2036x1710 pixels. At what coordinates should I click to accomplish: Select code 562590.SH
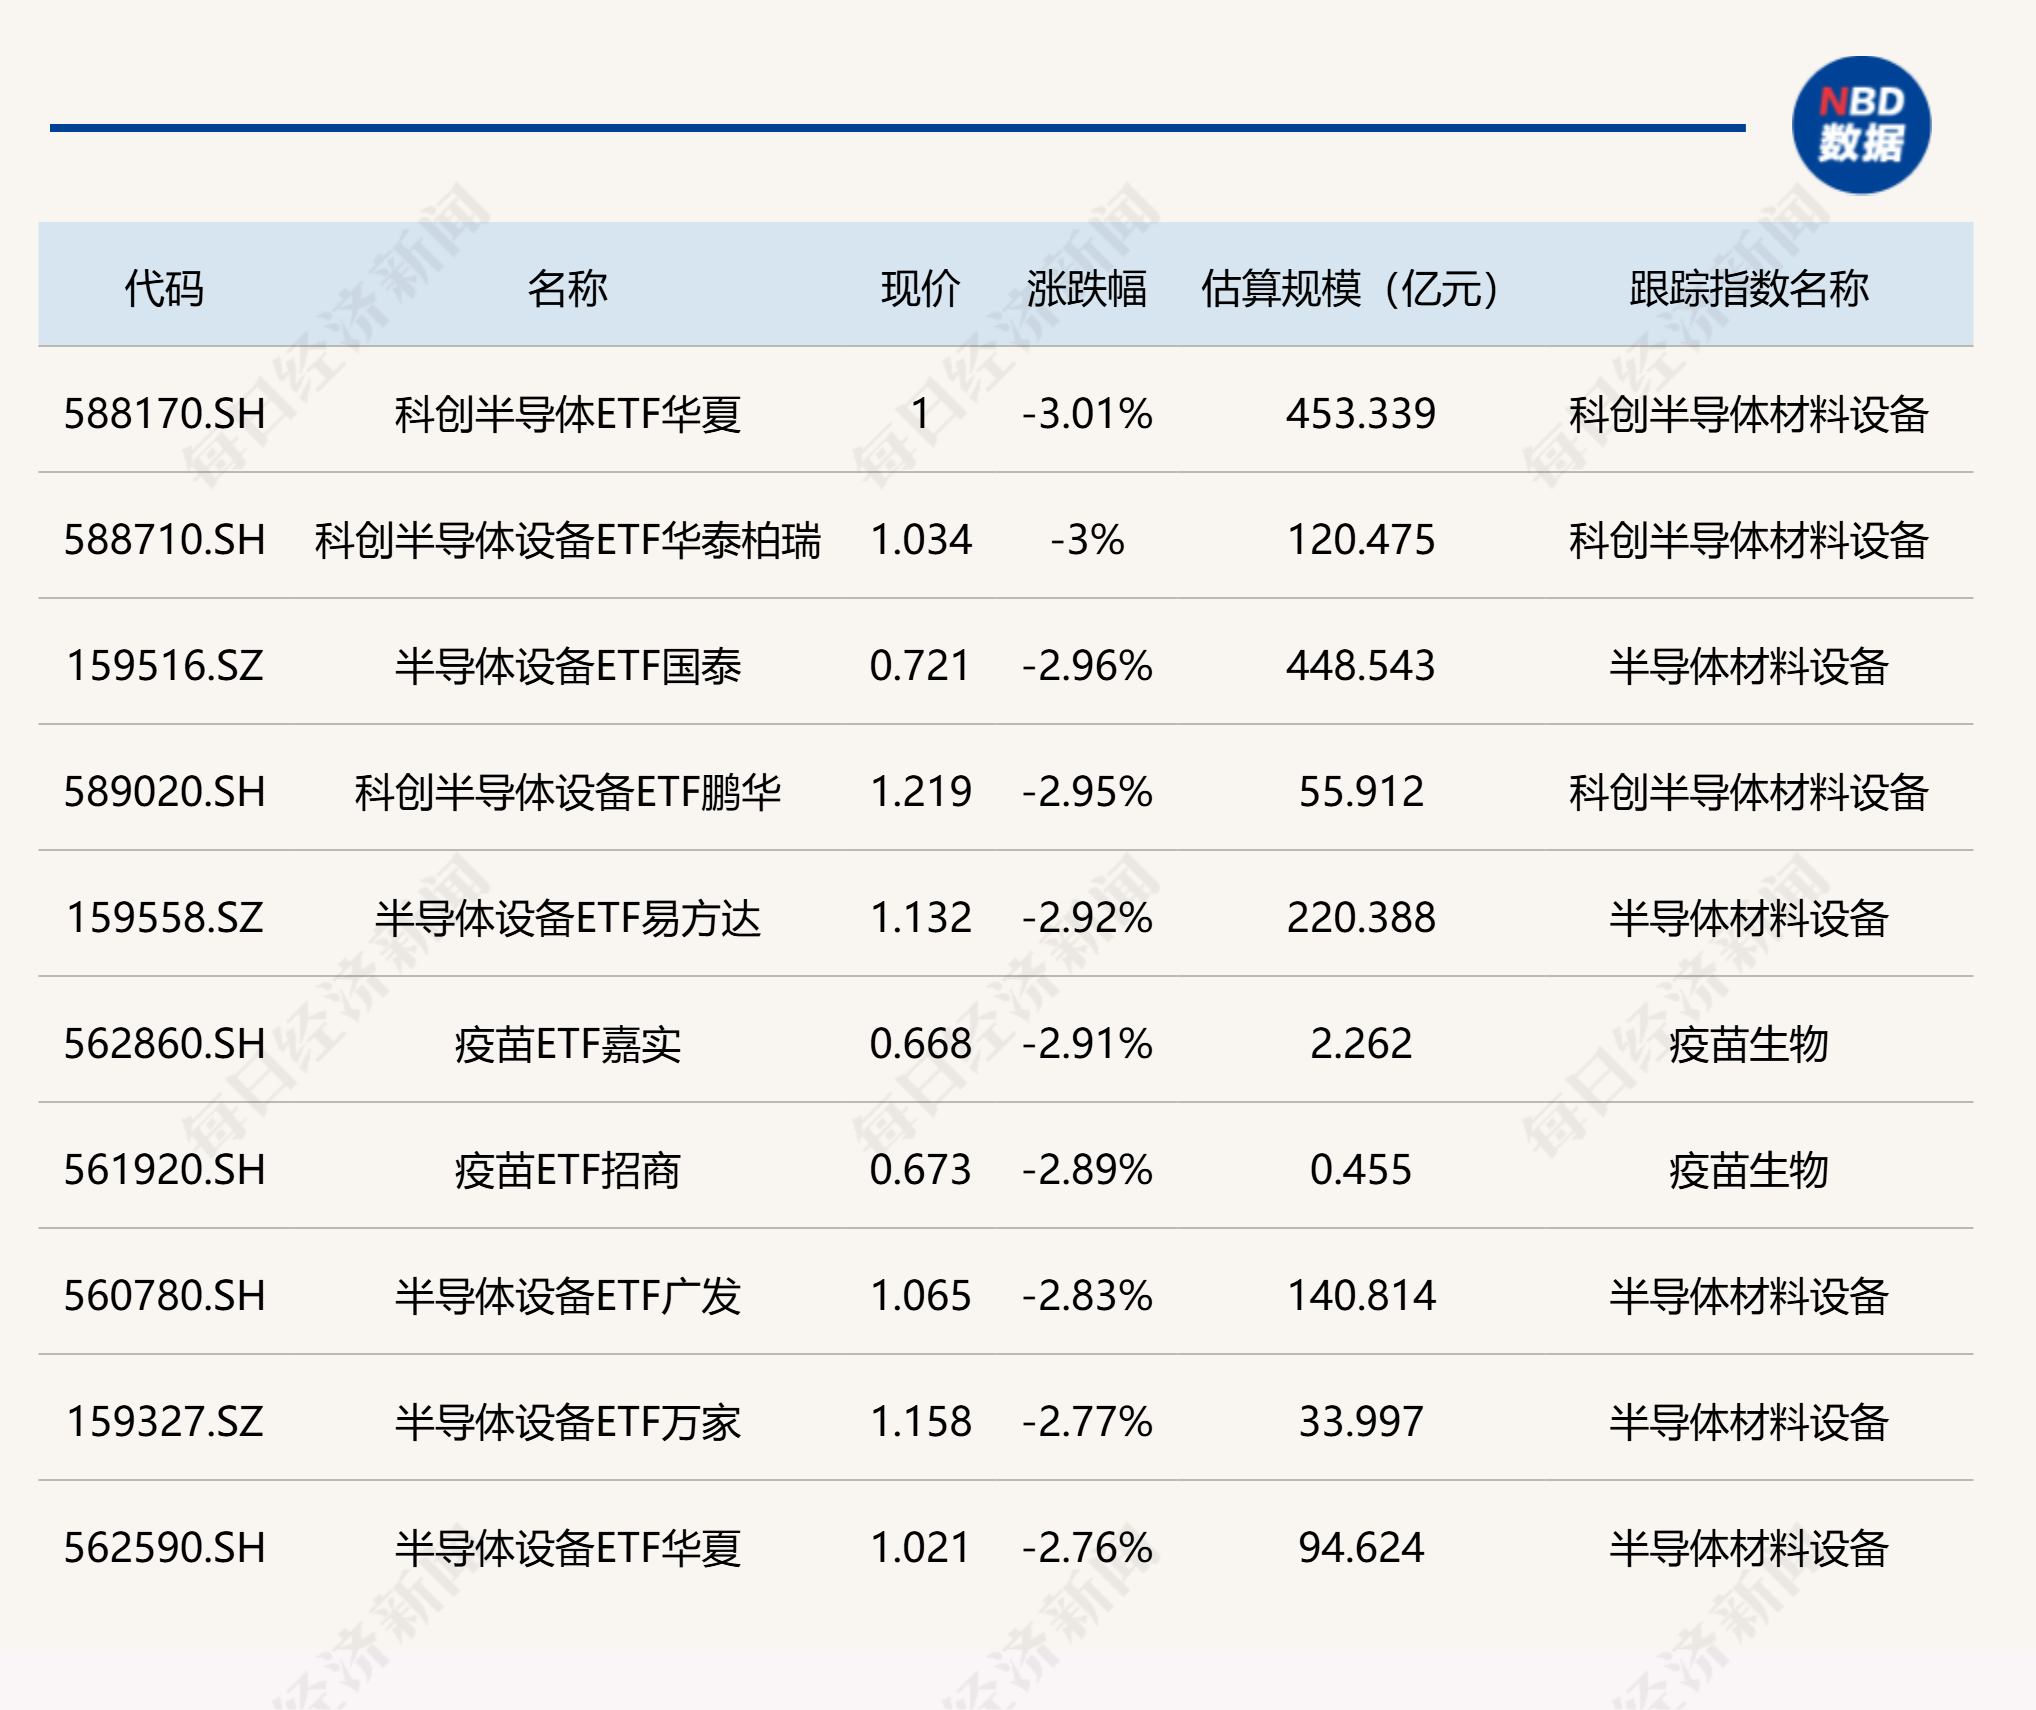pyautogui.click(x=165, y=1548)
